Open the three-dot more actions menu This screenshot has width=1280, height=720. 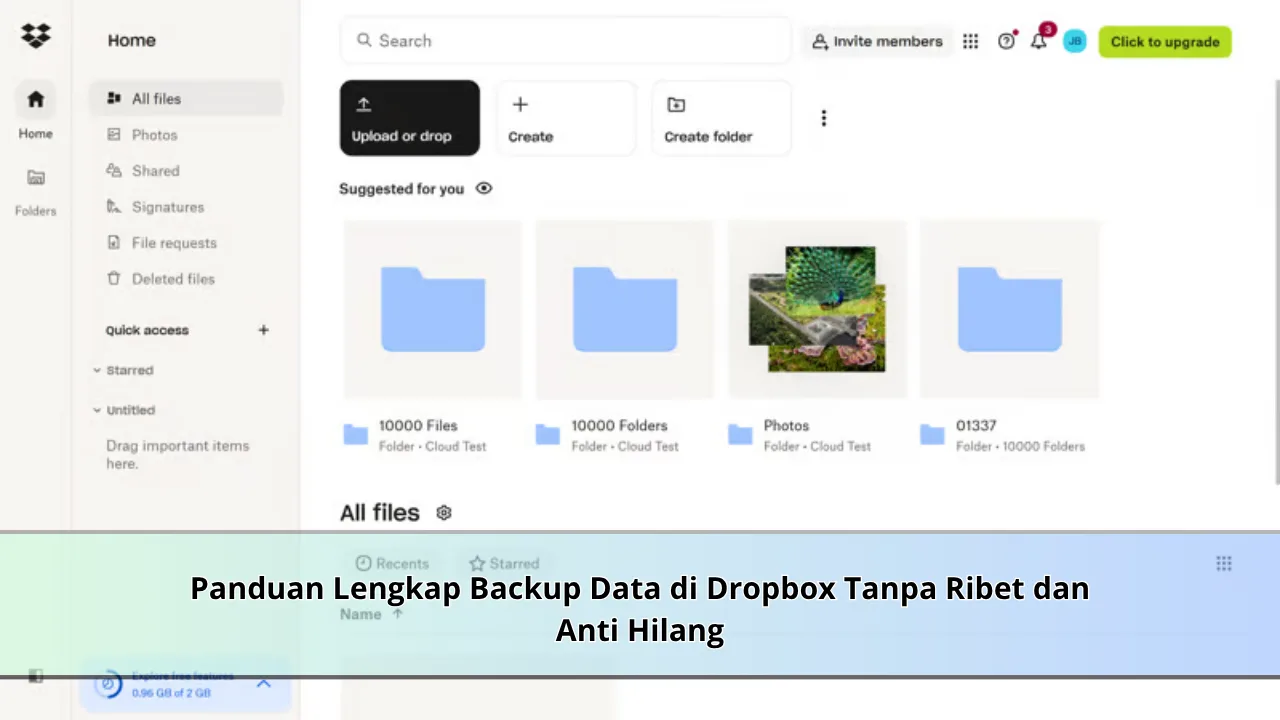click(x=824, y=118)
